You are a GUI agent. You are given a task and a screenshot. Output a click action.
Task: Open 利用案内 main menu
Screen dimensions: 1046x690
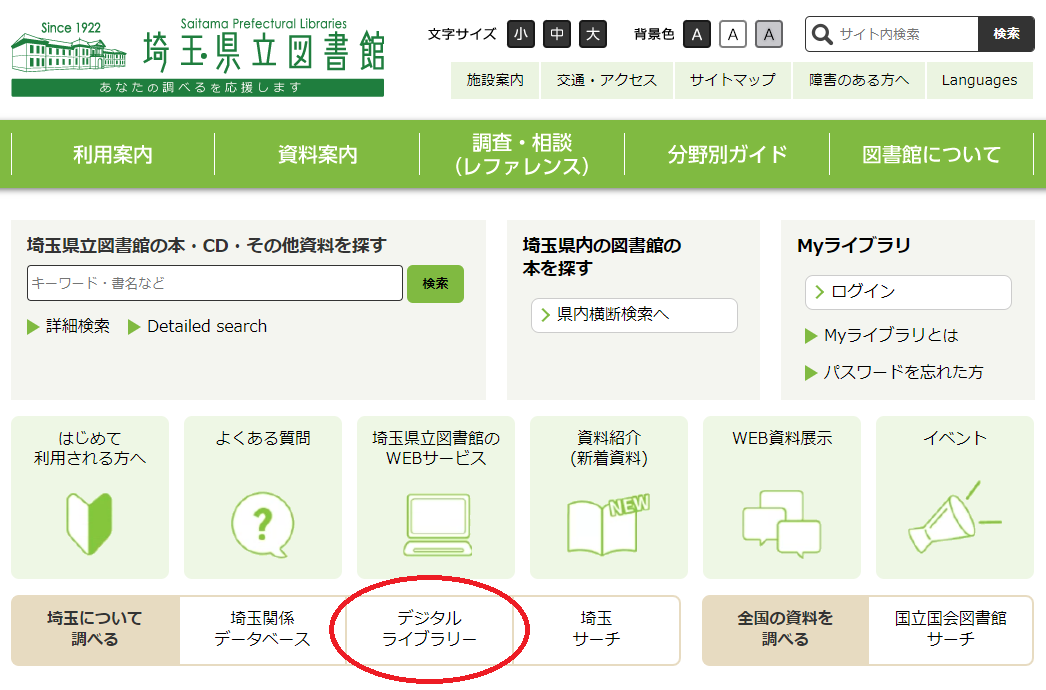point(113,154)
